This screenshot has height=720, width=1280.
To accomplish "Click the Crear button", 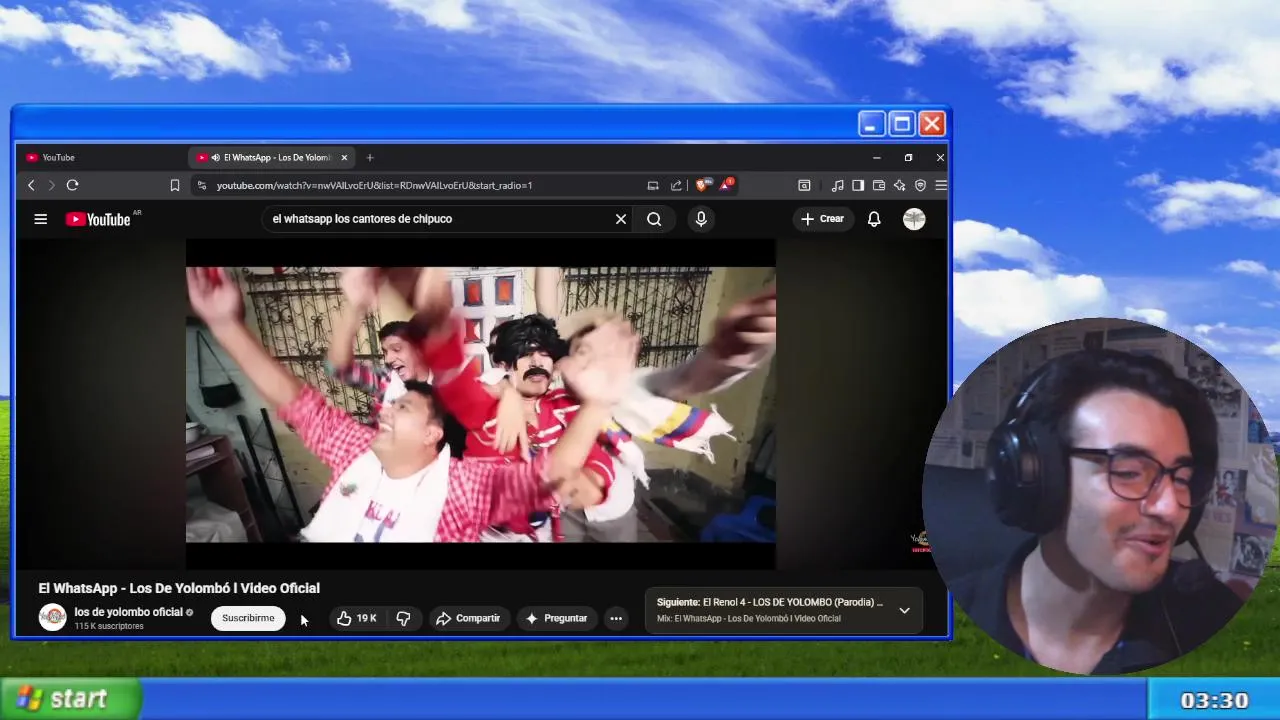I will coord(823,219).
